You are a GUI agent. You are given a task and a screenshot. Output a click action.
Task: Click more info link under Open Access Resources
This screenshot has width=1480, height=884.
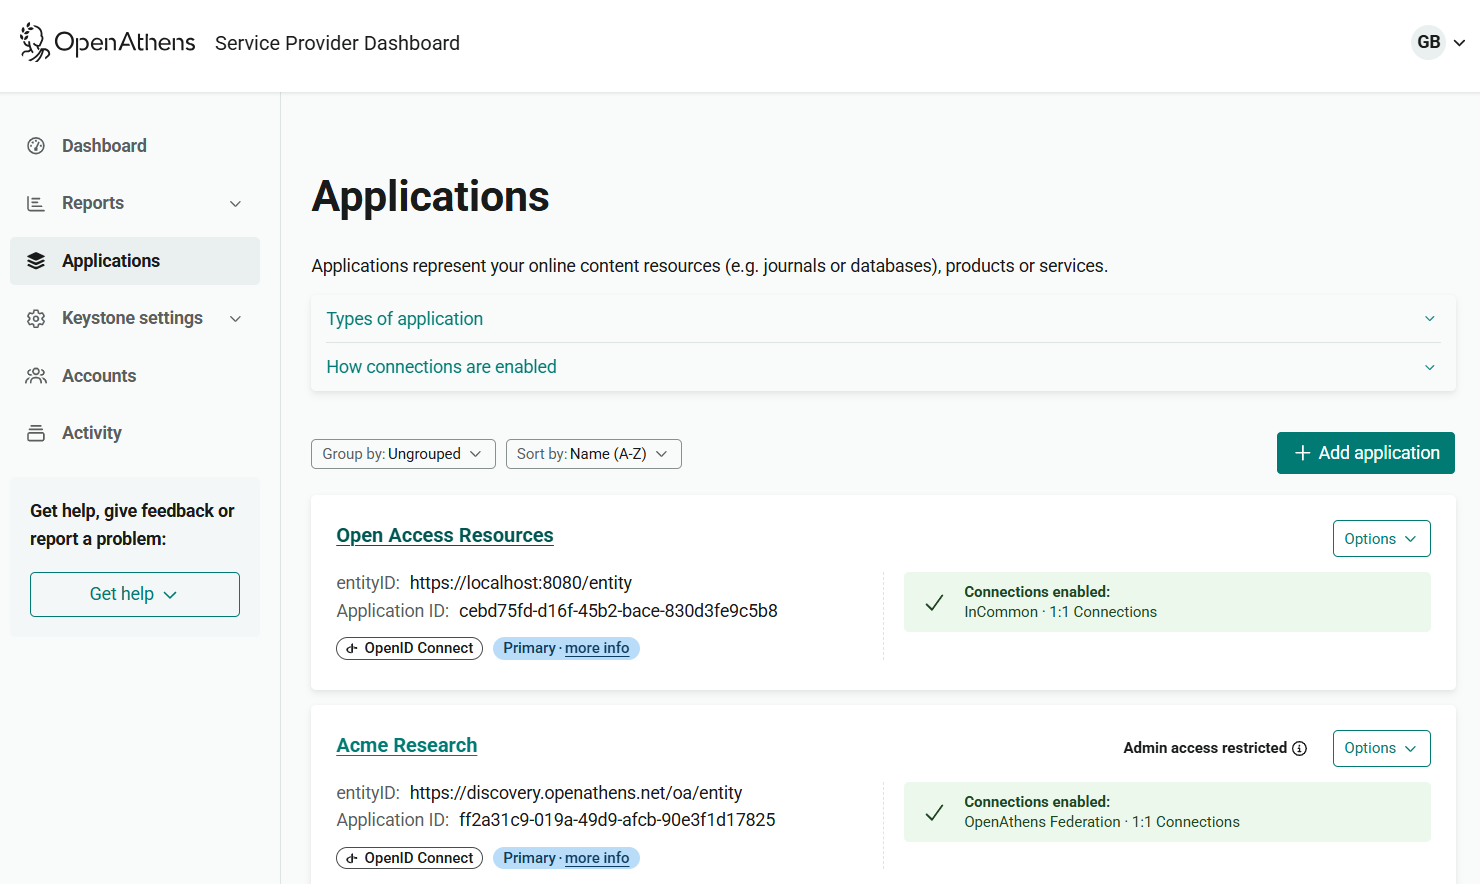point(597,648)
